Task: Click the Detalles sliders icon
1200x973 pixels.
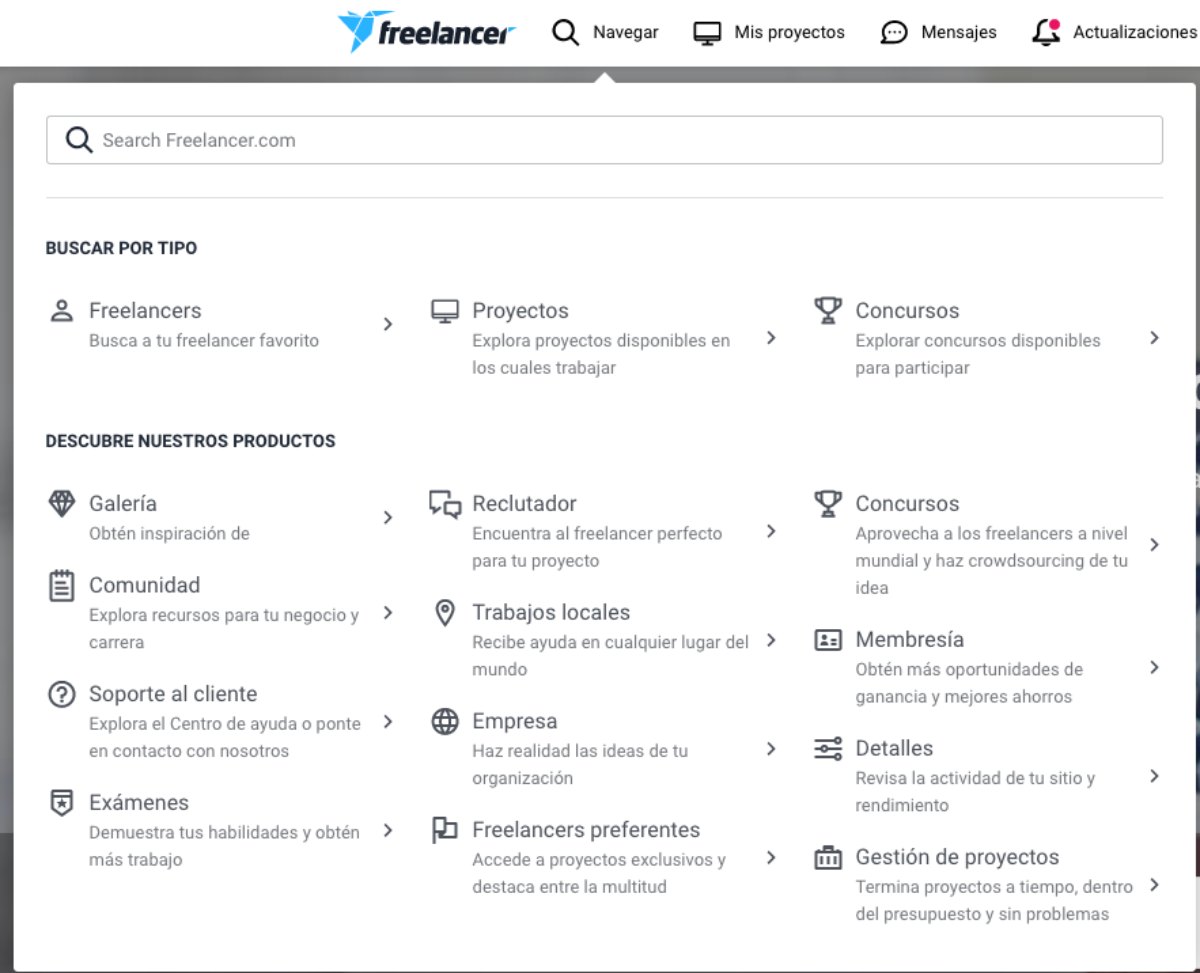Action: coord(828,749)
